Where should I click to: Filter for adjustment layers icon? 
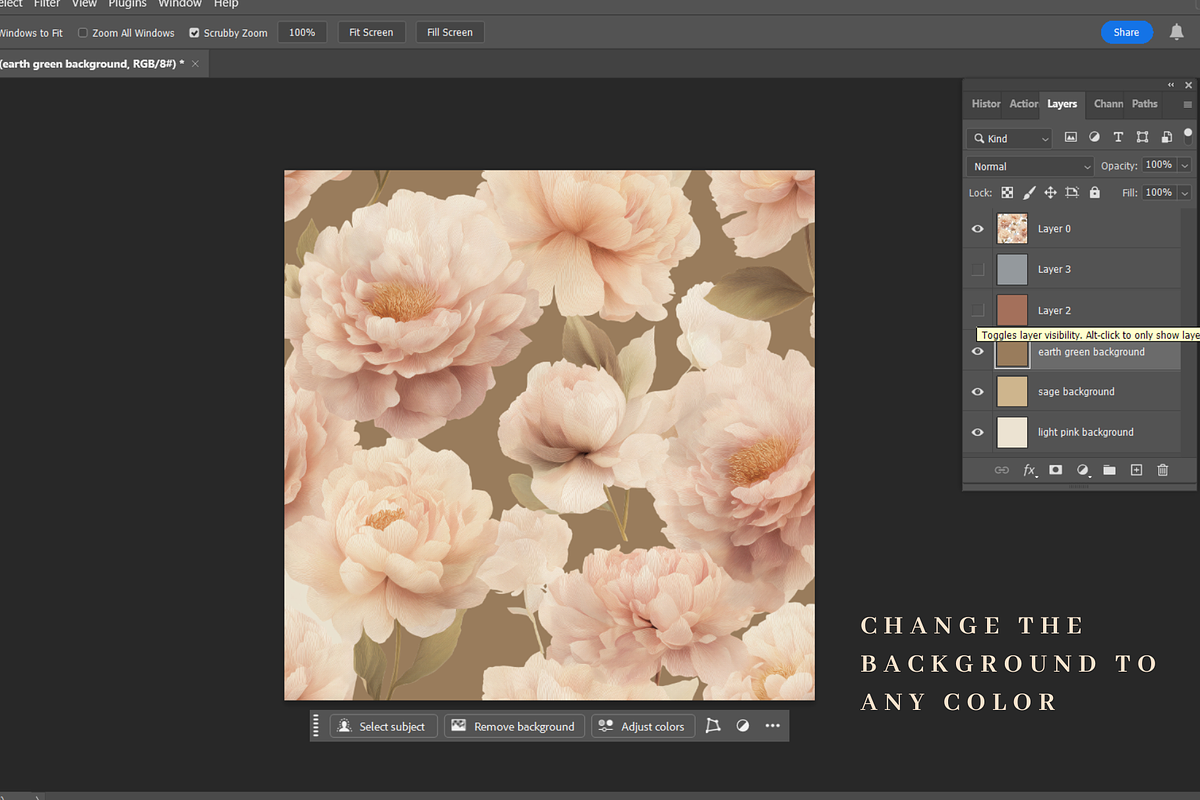click(x=1094, y=138)
